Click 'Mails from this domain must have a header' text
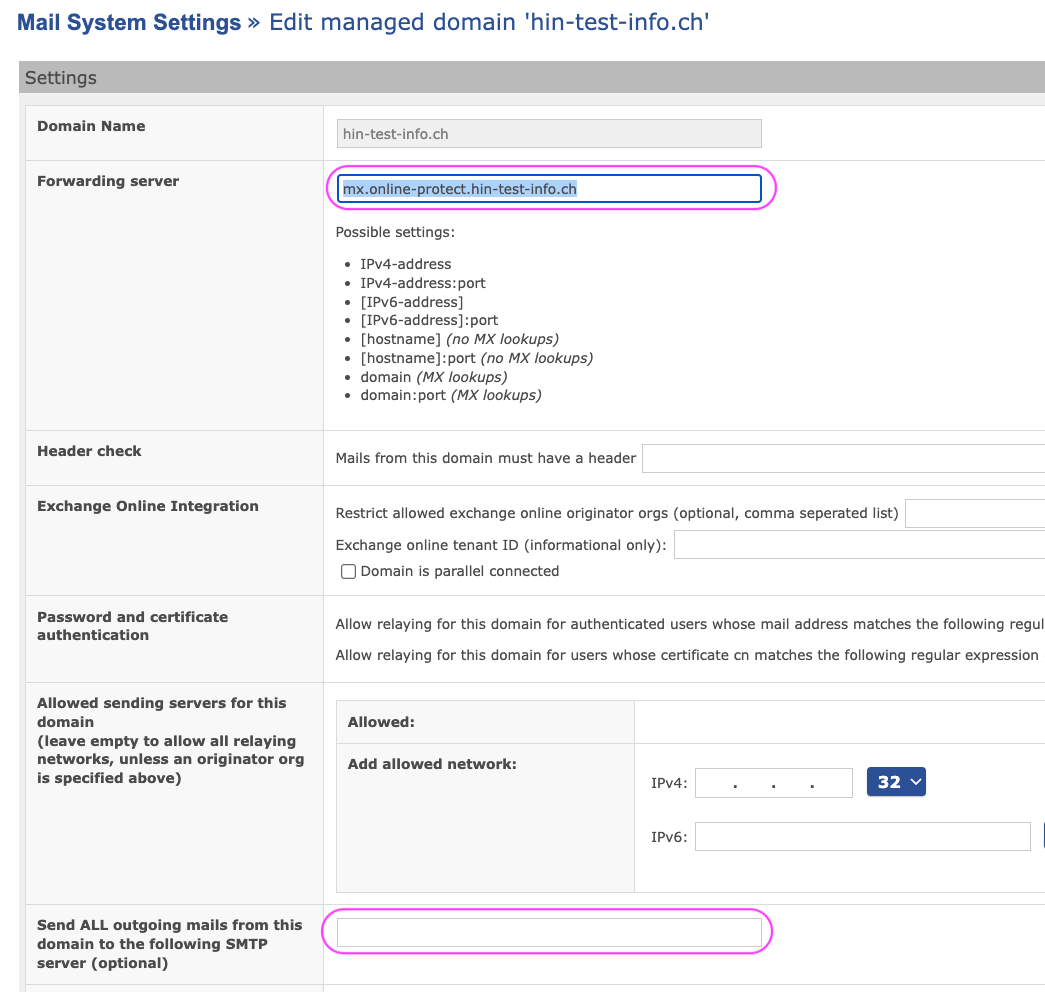The height and width of the screenshot is (992, 1045). 486,458
